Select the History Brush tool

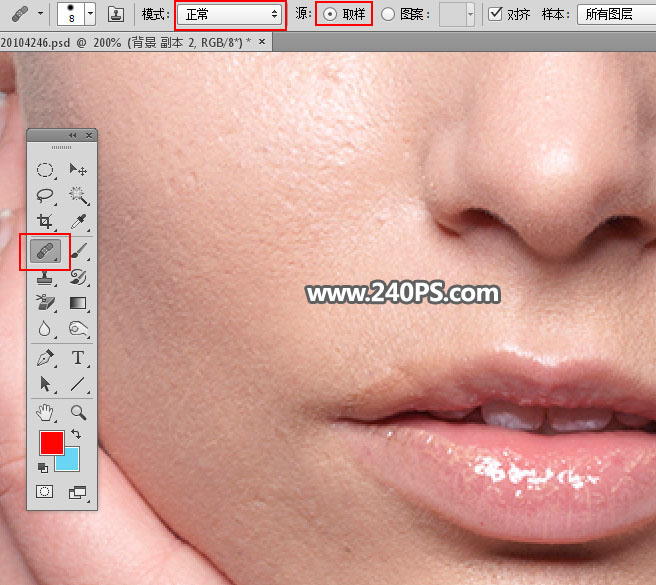click(79, 277)
